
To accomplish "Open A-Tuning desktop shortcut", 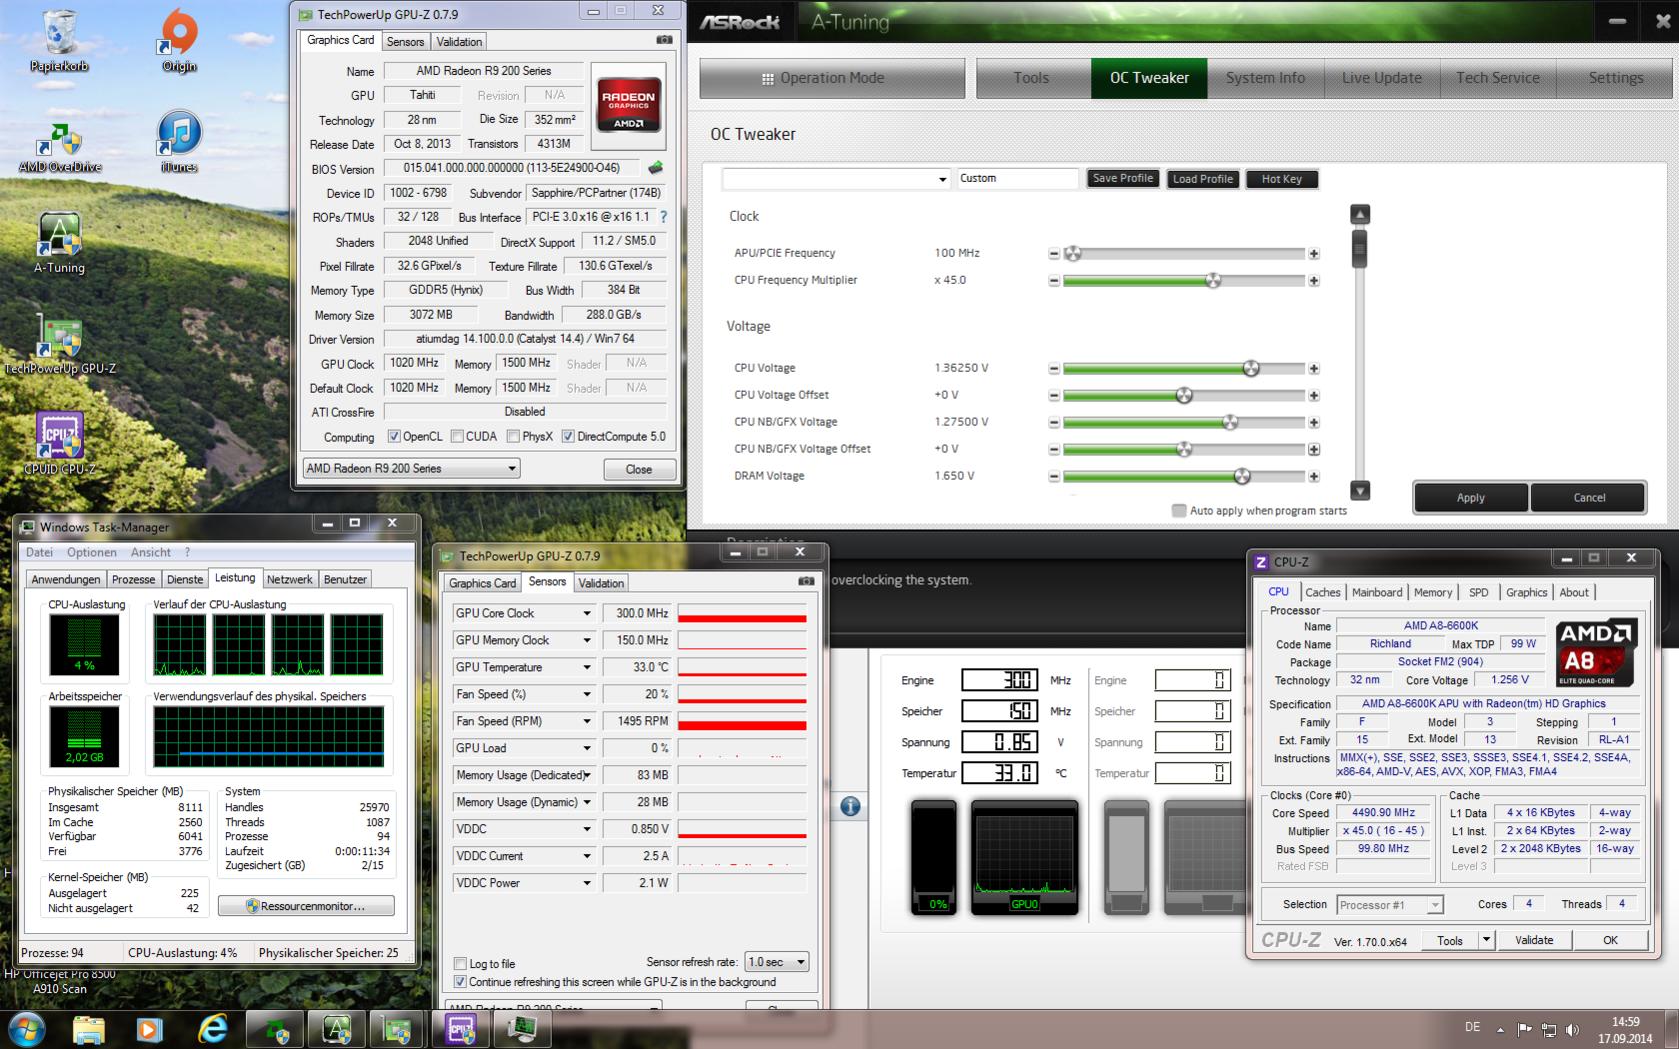I will (x=59, y=243).
